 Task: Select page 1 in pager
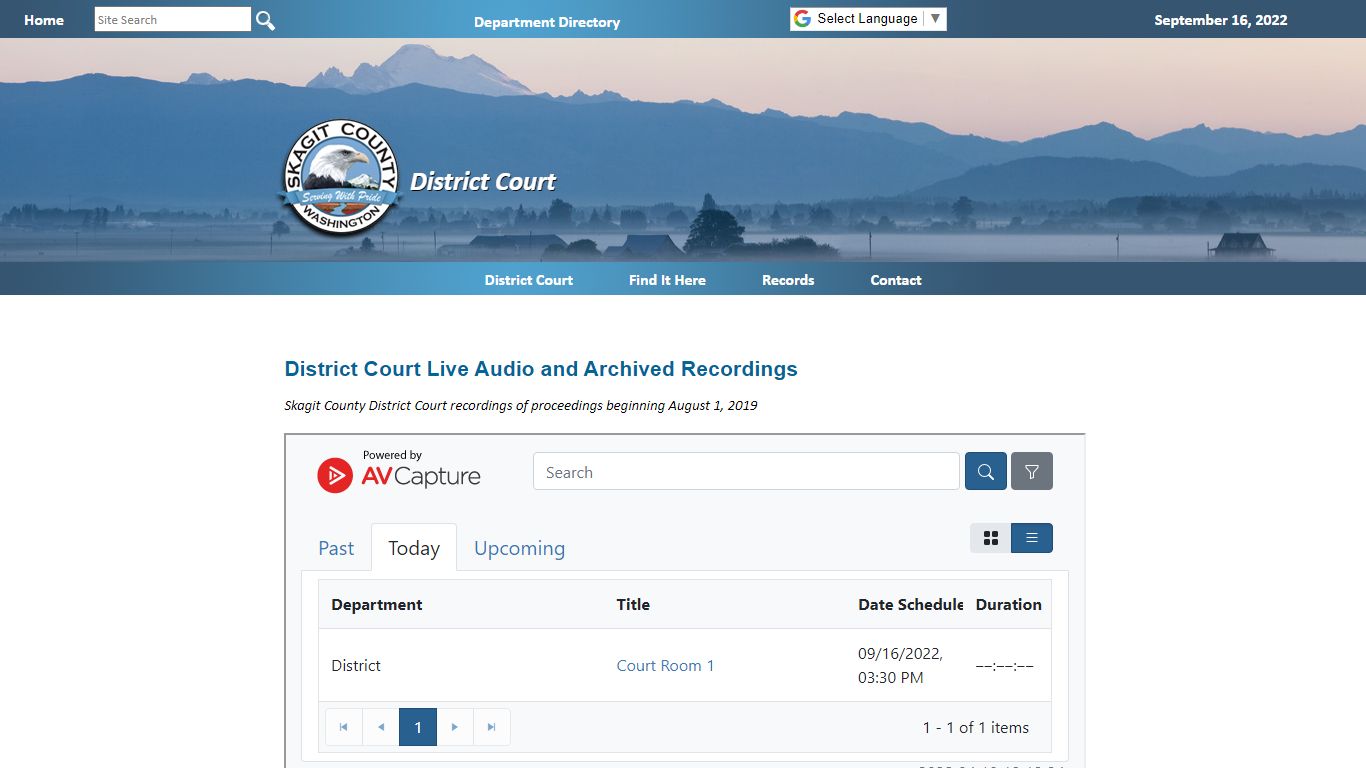point(418,727)
